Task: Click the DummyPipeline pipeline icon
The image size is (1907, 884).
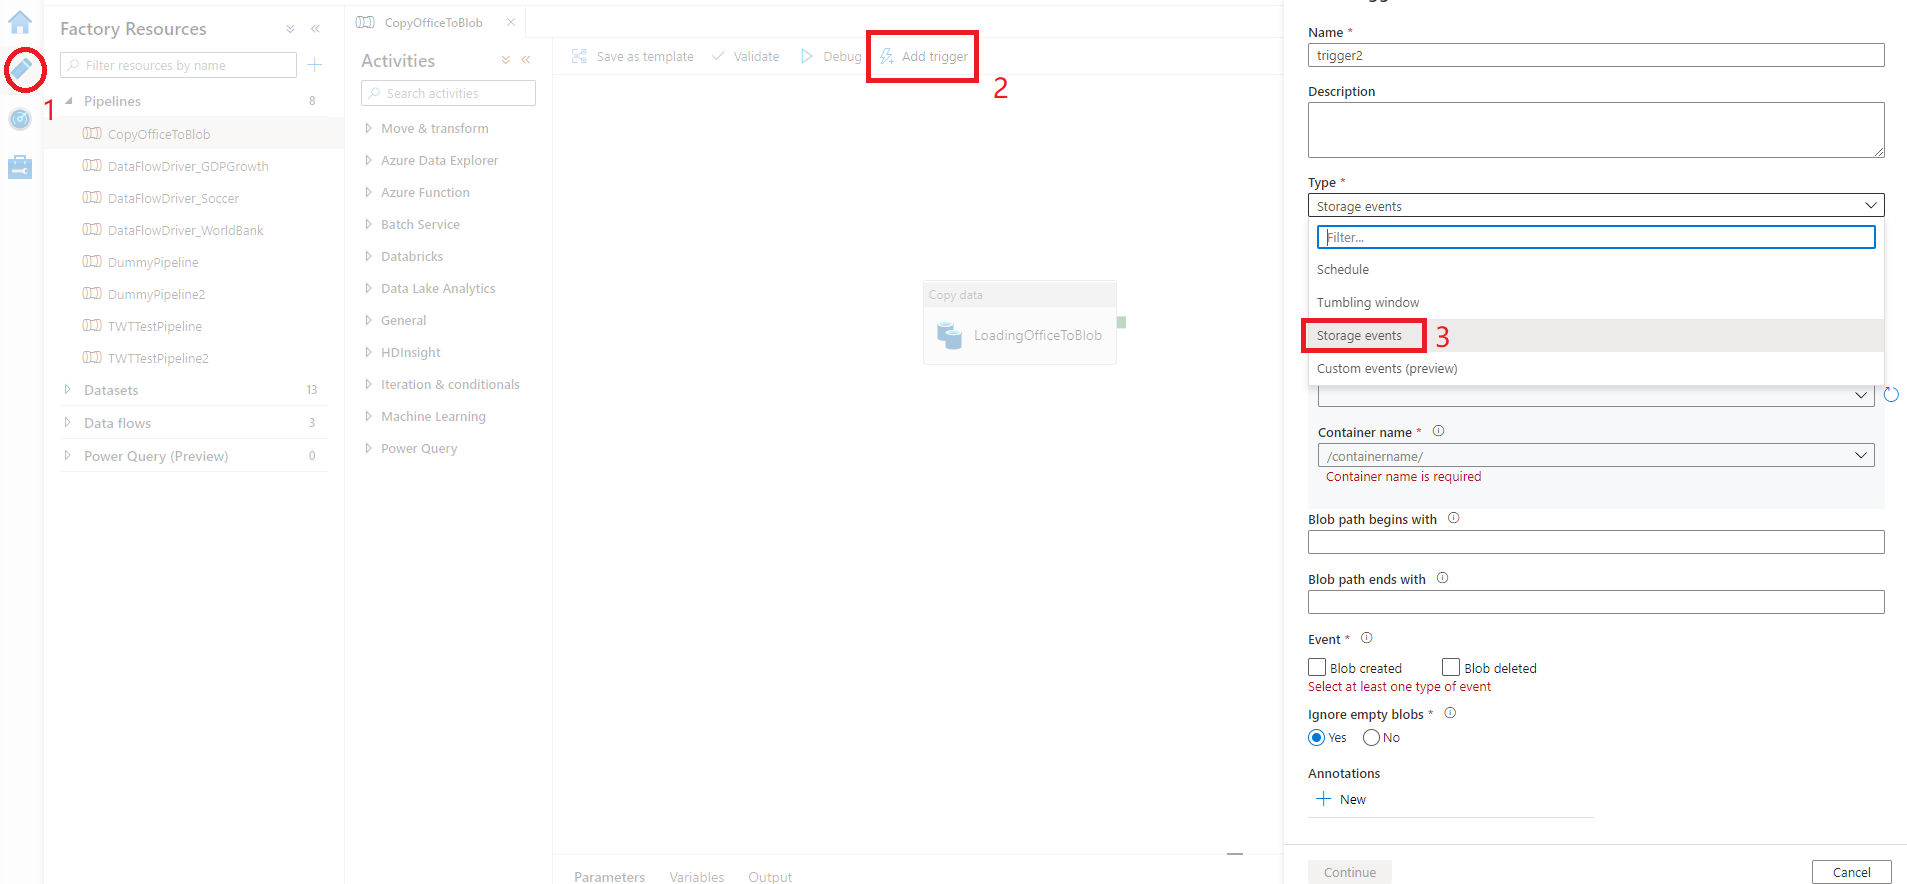Action: pos(92,262)
